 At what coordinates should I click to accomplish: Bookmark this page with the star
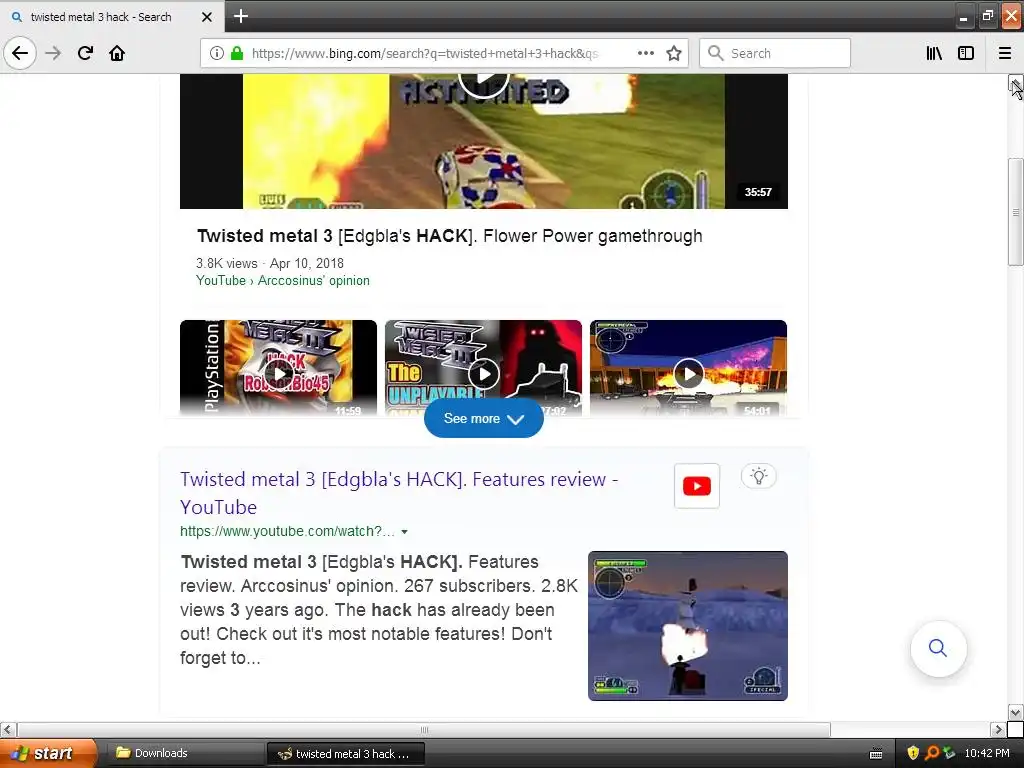click(674, 53)
